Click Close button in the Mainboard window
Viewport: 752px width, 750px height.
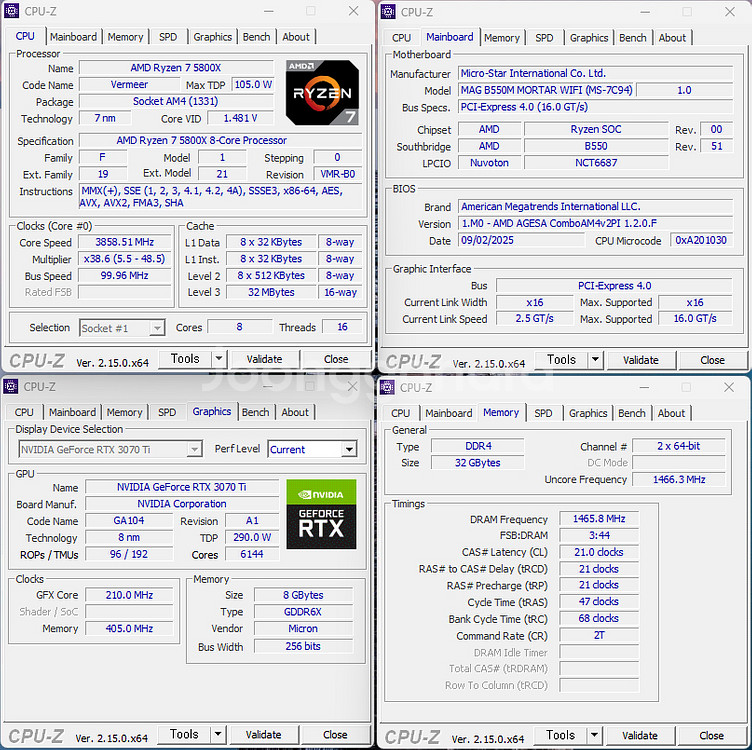[x=712, y=360]
